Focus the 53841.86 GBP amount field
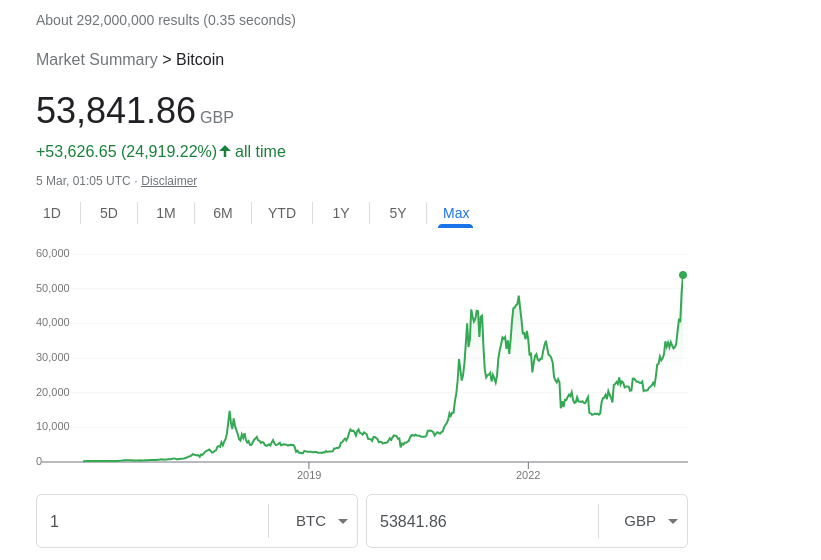The image size is (821, 560). [x=482, y=521]
